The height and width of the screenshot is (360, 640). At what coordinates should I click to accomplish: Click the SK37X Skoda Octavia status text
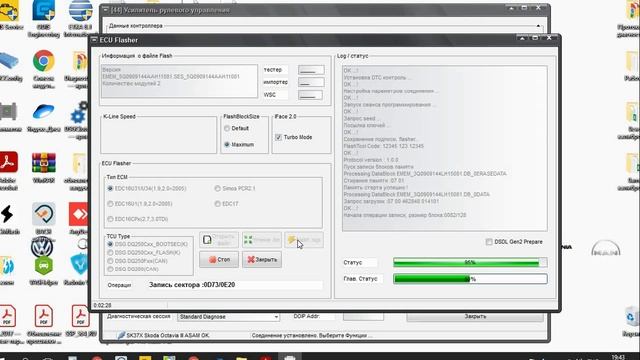pos(168,336)
